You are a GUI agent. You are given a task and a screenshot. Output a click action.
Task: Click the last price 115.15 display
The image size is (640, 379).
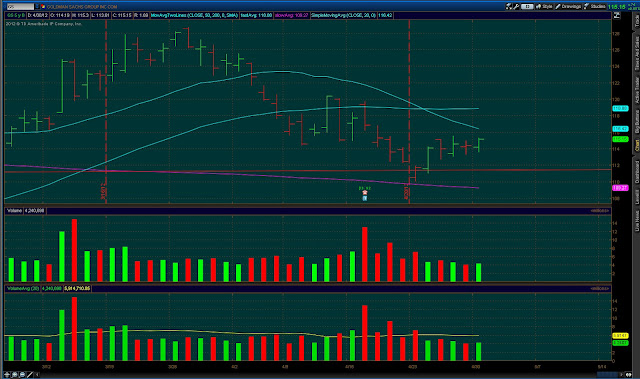(x=616, y=7)
